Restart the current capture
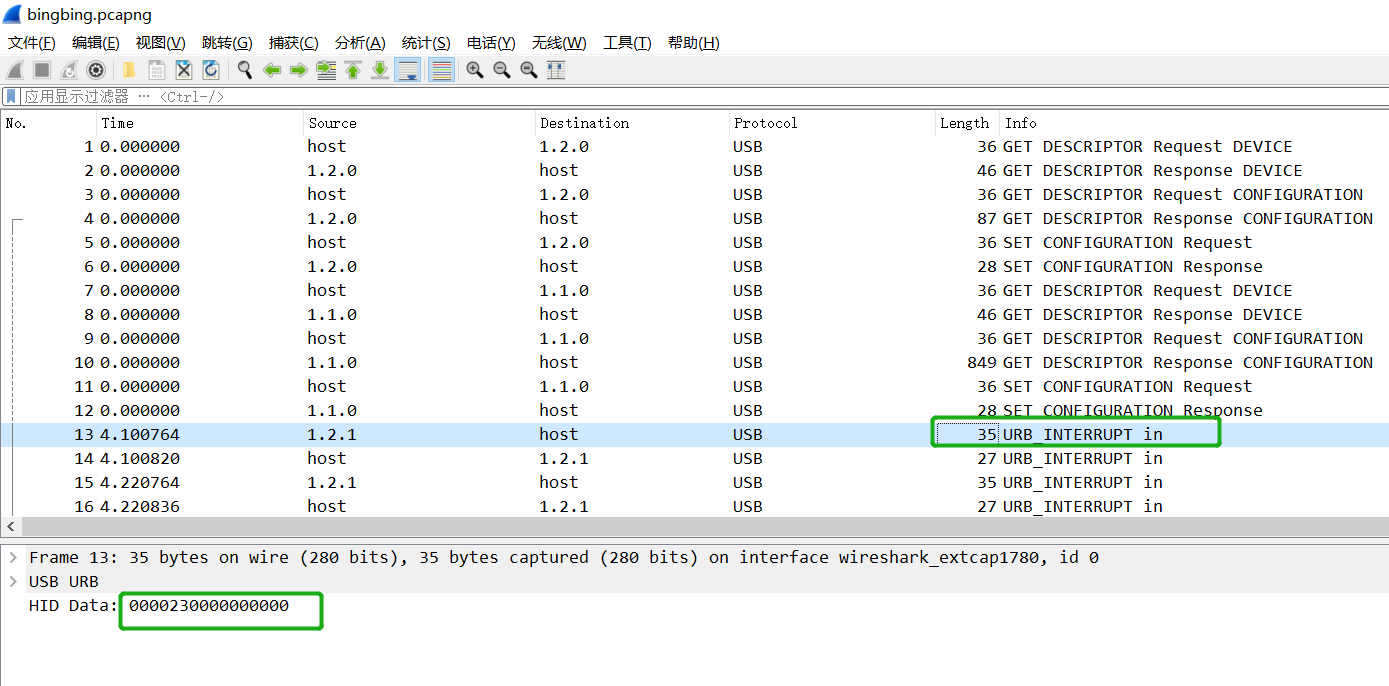 click(x=69, y=70)
